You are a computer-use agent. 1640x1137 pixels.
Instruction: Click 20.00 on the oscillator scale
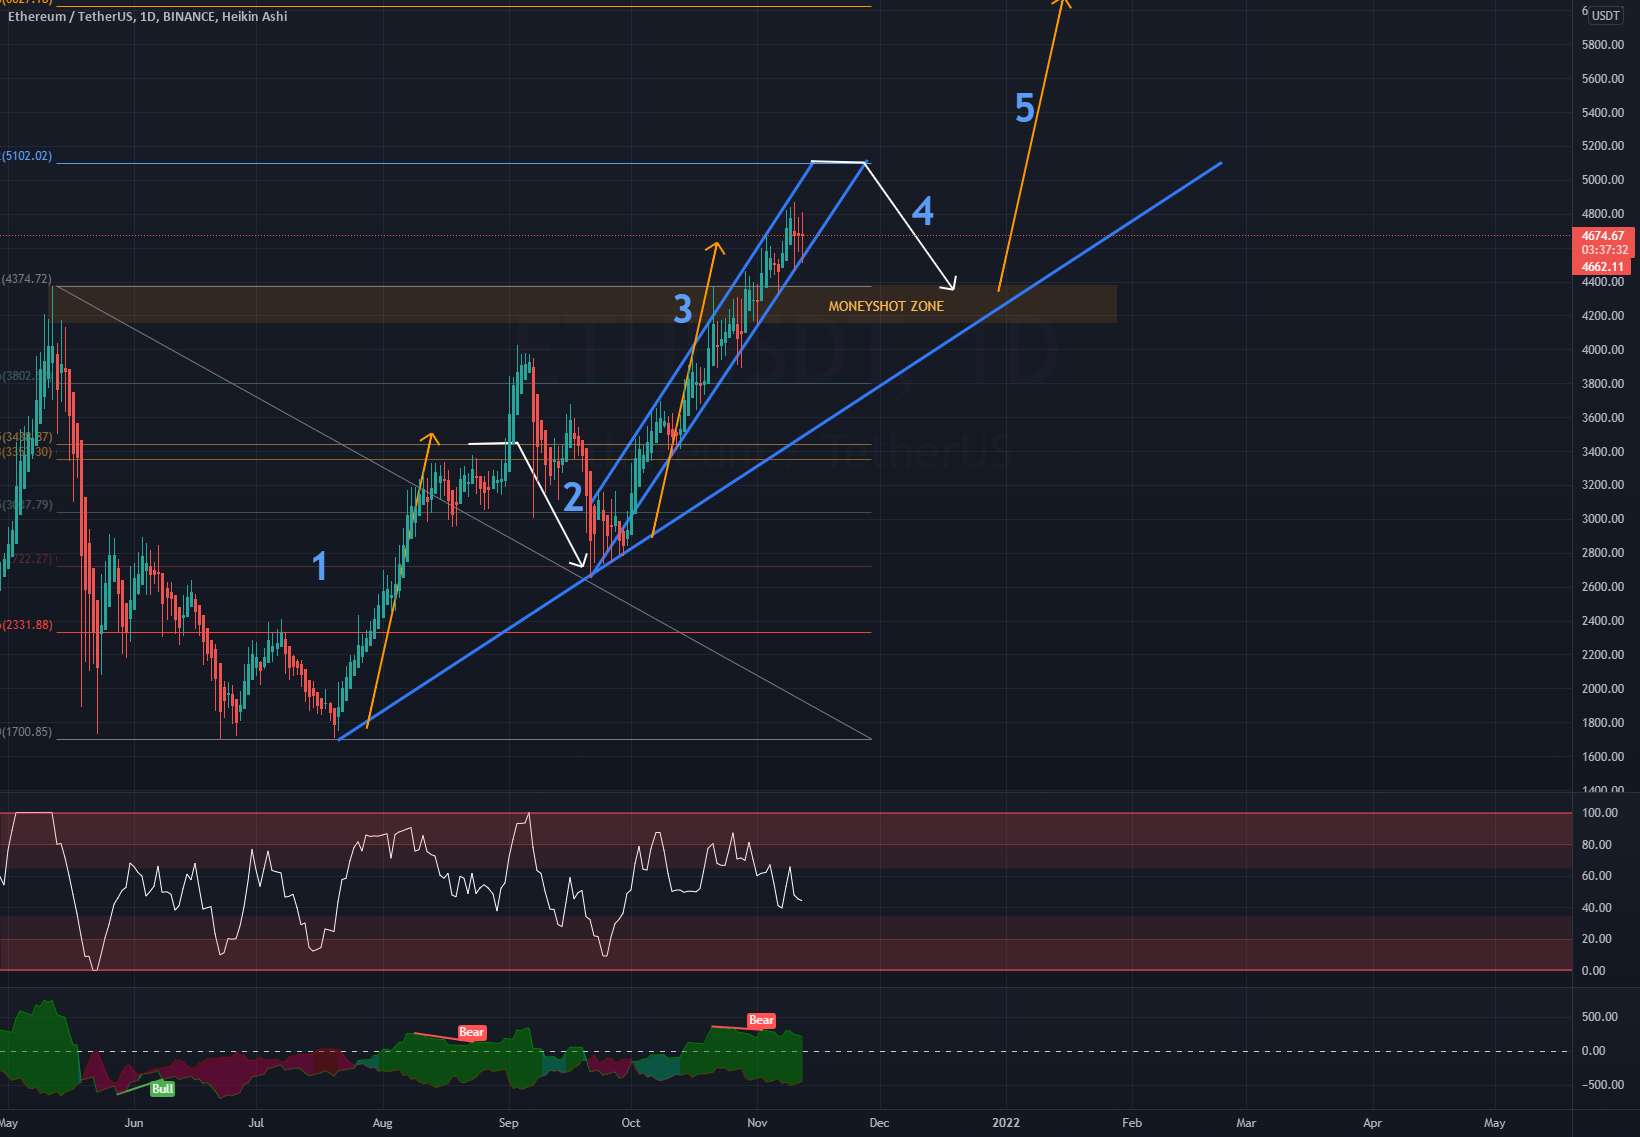1597,939
